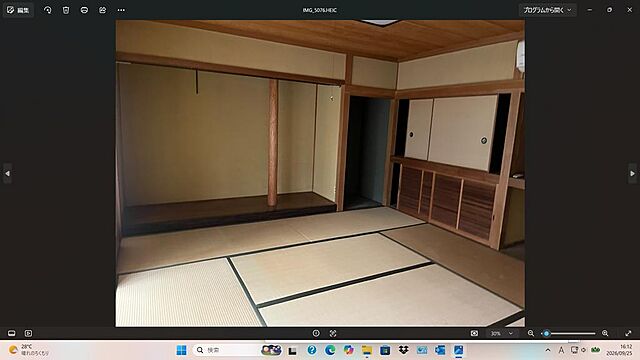Show hidden system tray icons chevron

[548, 350]
